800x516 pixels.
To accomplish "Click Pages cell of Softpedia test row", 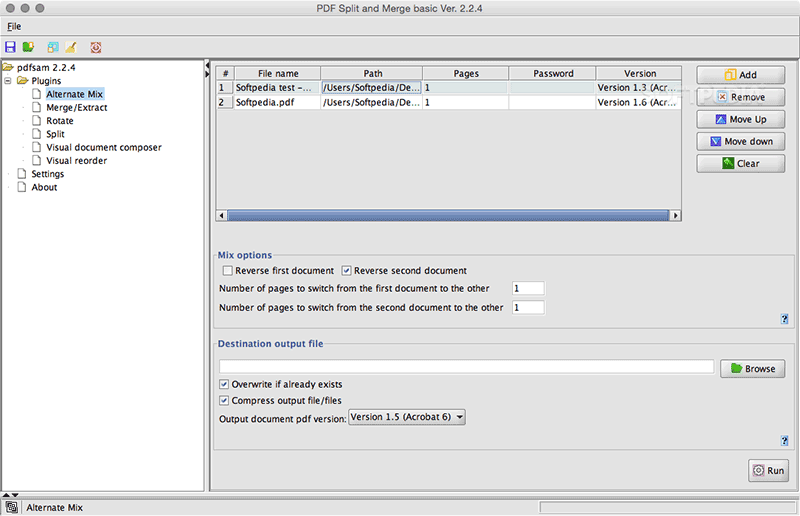I will click(x=466, y=88).
